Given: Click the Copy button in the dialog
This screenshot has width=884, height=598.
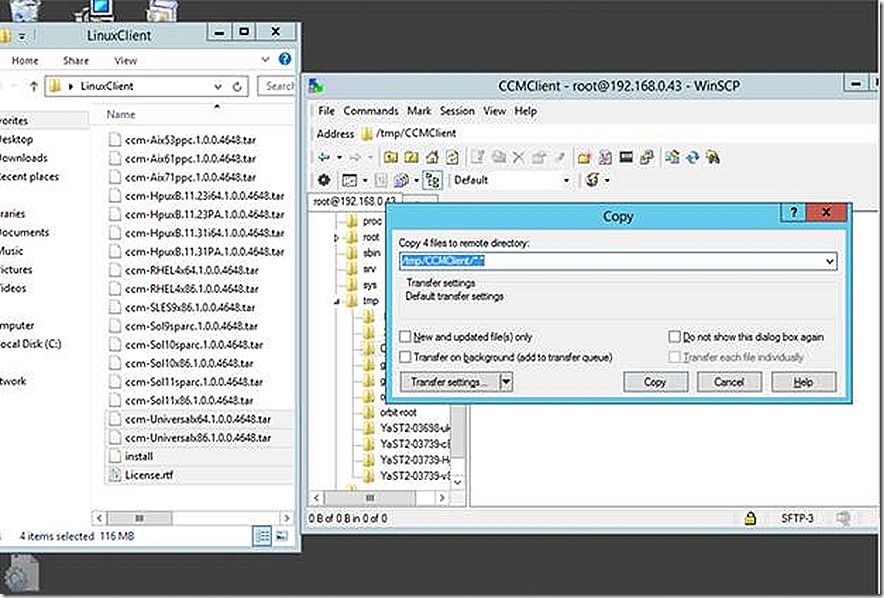Looking at the screenshot, I should pyautogui.click(x=655, y=382).
